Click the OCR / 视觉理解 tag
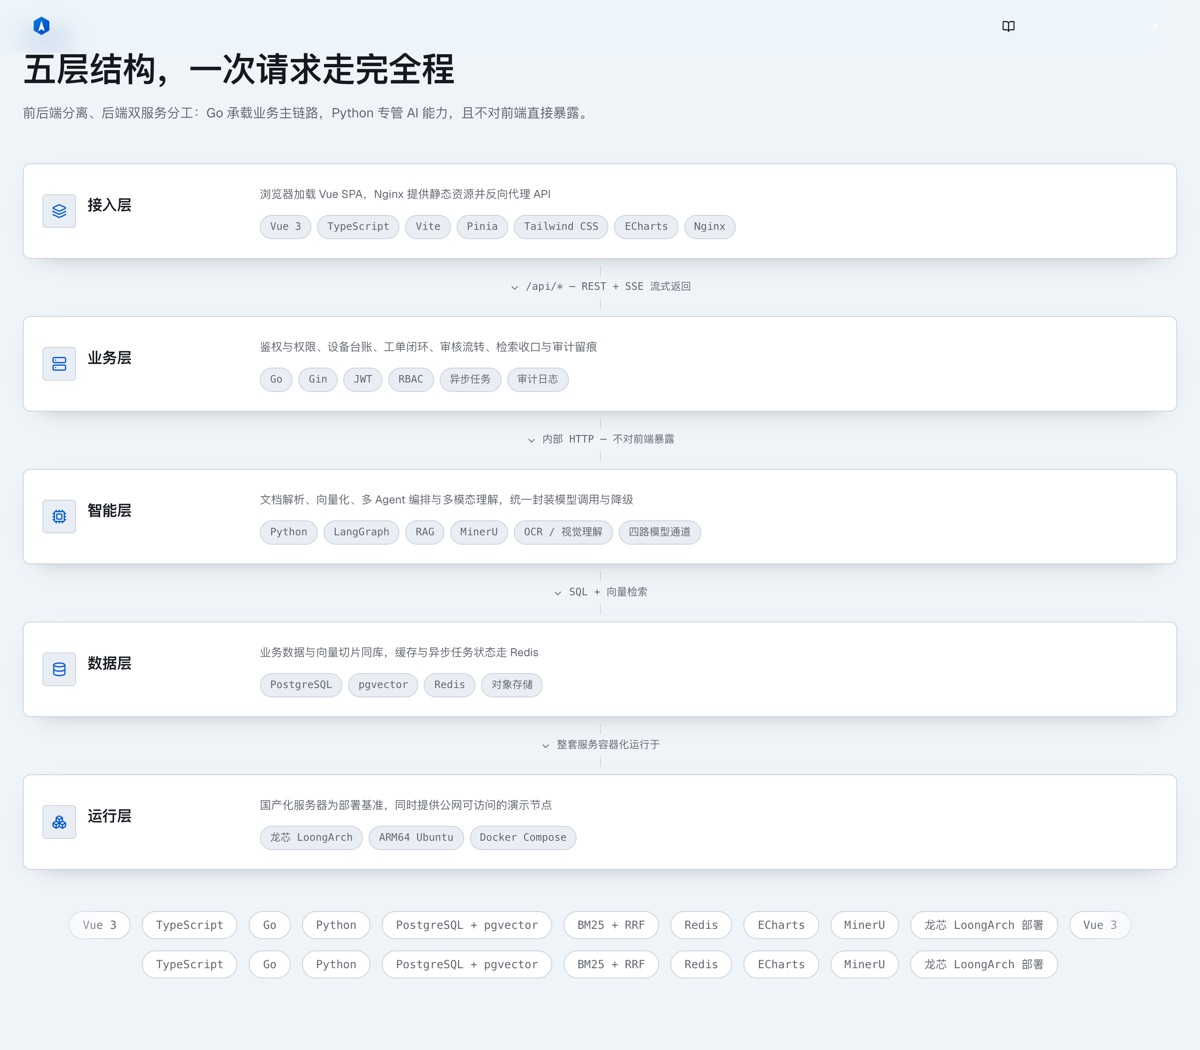 (x=563, y=533)
